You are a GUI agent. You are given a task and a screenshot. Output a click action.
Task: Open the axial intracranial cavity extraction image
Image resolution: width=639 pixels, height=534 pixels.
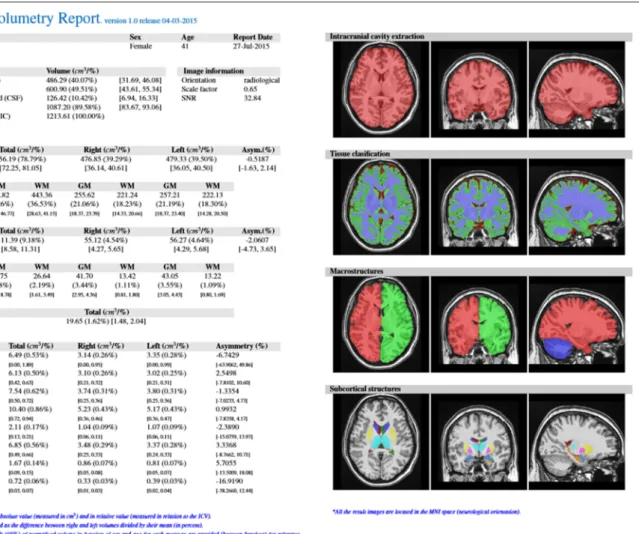point(381,89)
